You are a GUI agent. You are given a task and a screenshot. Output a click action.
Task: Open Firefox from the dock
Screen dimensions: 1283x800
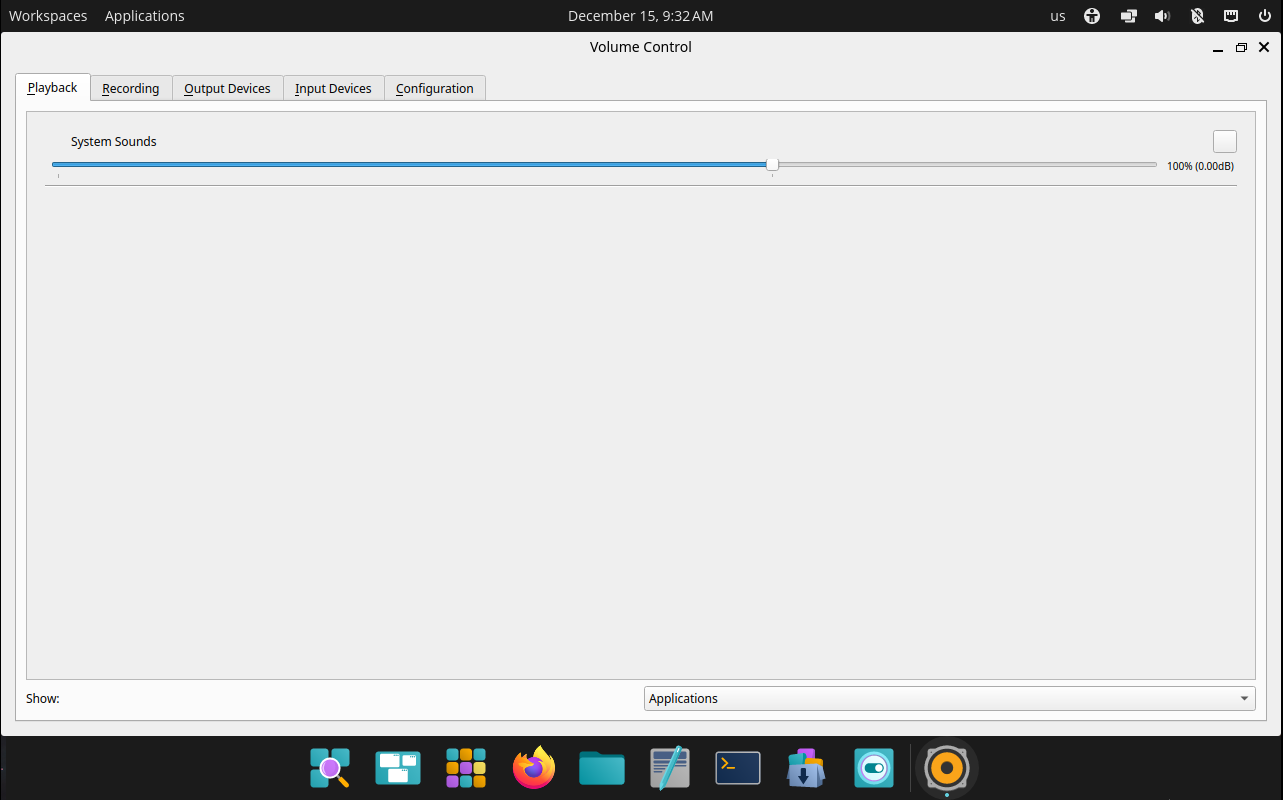tap(534, 768)
